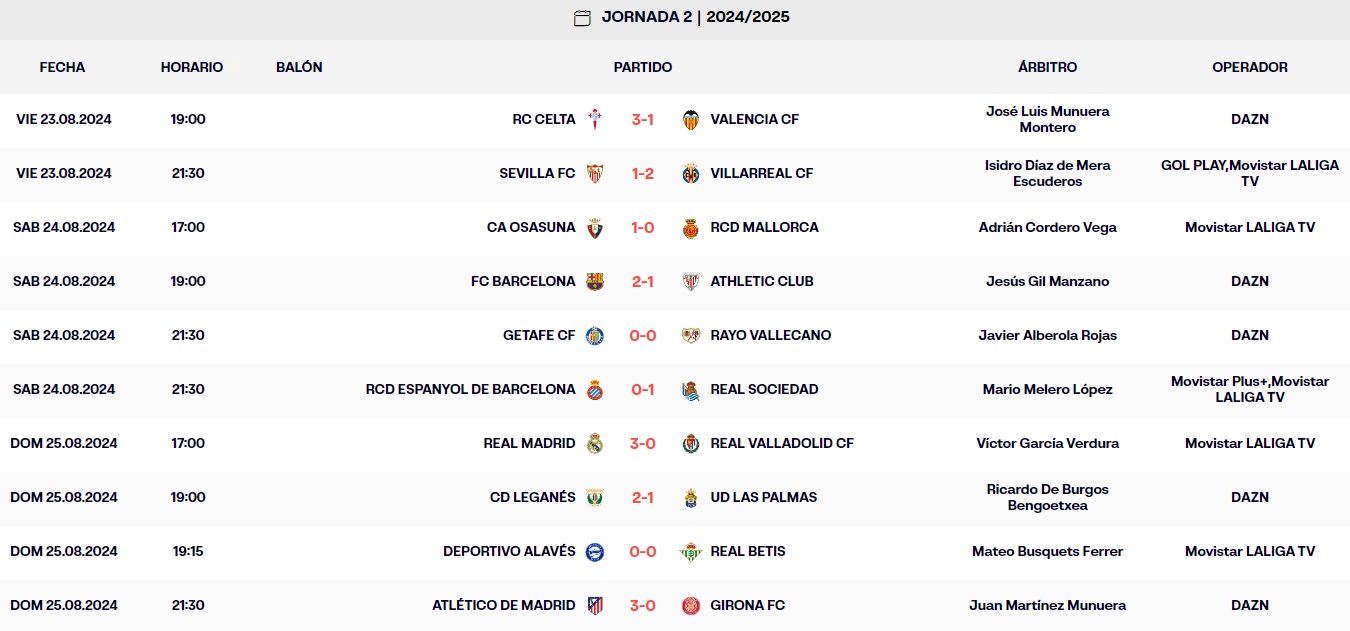Select the RCD Mallorca badge
The image size is (1350, 631).
[x=691, y=227]
